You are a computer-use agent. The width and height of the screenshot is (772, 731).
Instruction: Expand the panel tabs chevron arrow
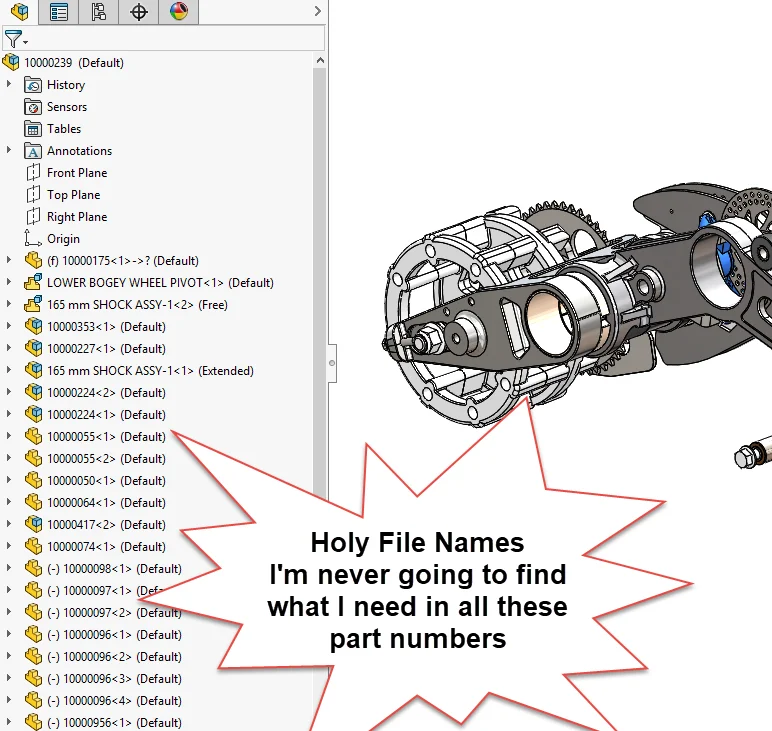click(318, 12)
